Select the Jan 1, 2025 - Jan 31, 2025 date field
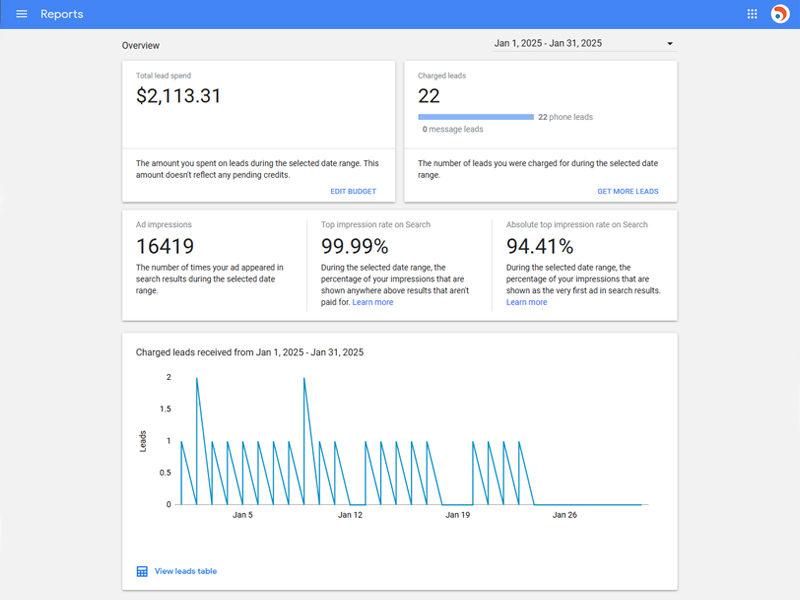The image size is (800, 600). point(548,44)
